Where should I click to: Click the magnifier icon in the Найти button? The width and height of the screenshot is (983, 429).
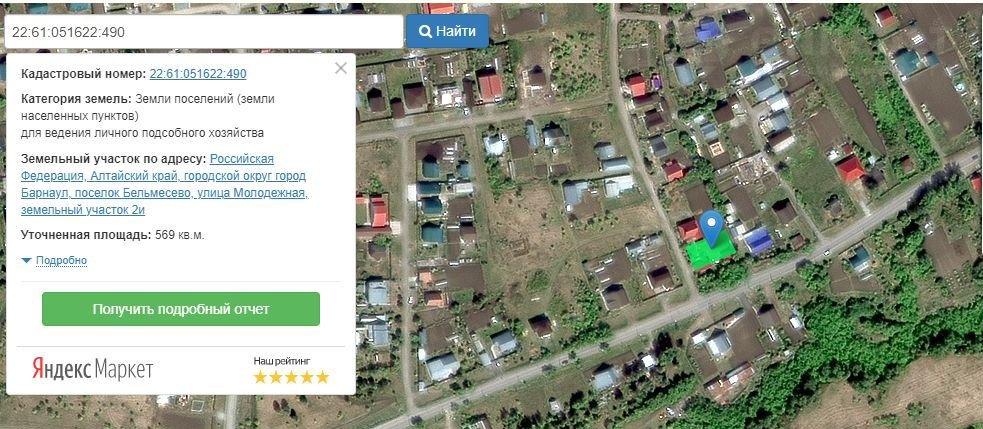point(425,31)
